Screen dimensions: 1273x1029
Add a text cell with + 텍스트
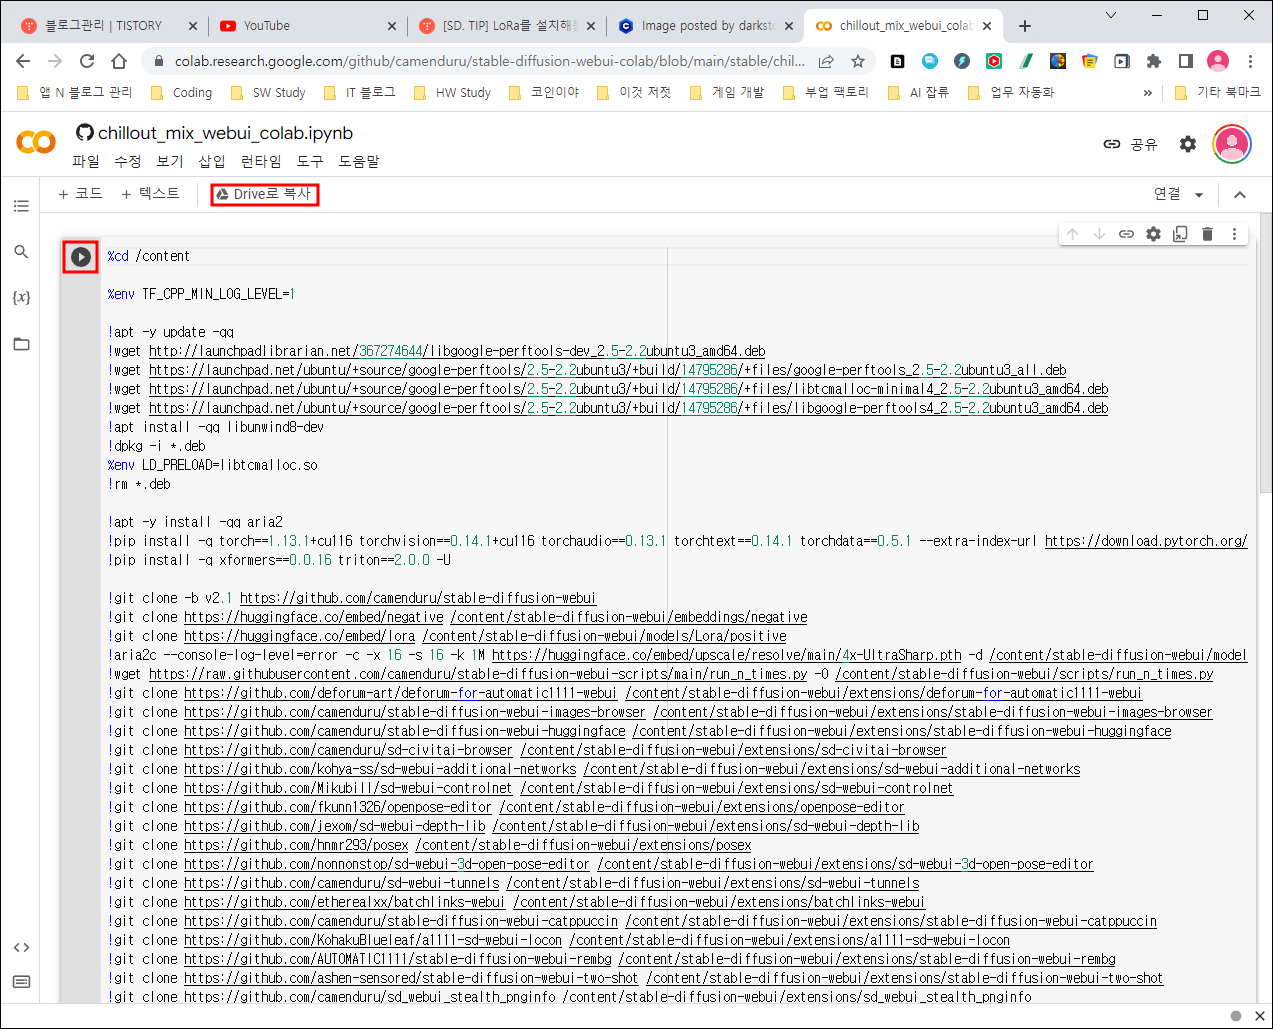(x=150, y=194)
